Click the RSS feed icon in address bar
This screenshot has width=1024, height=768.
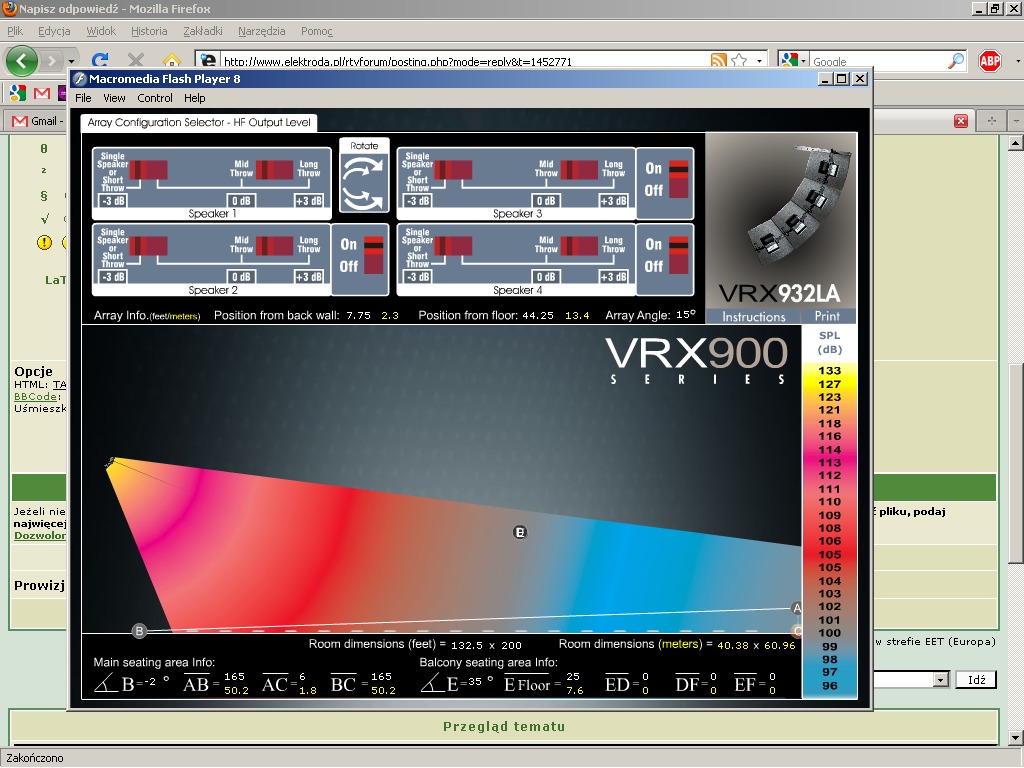click(x=718, y=61)
